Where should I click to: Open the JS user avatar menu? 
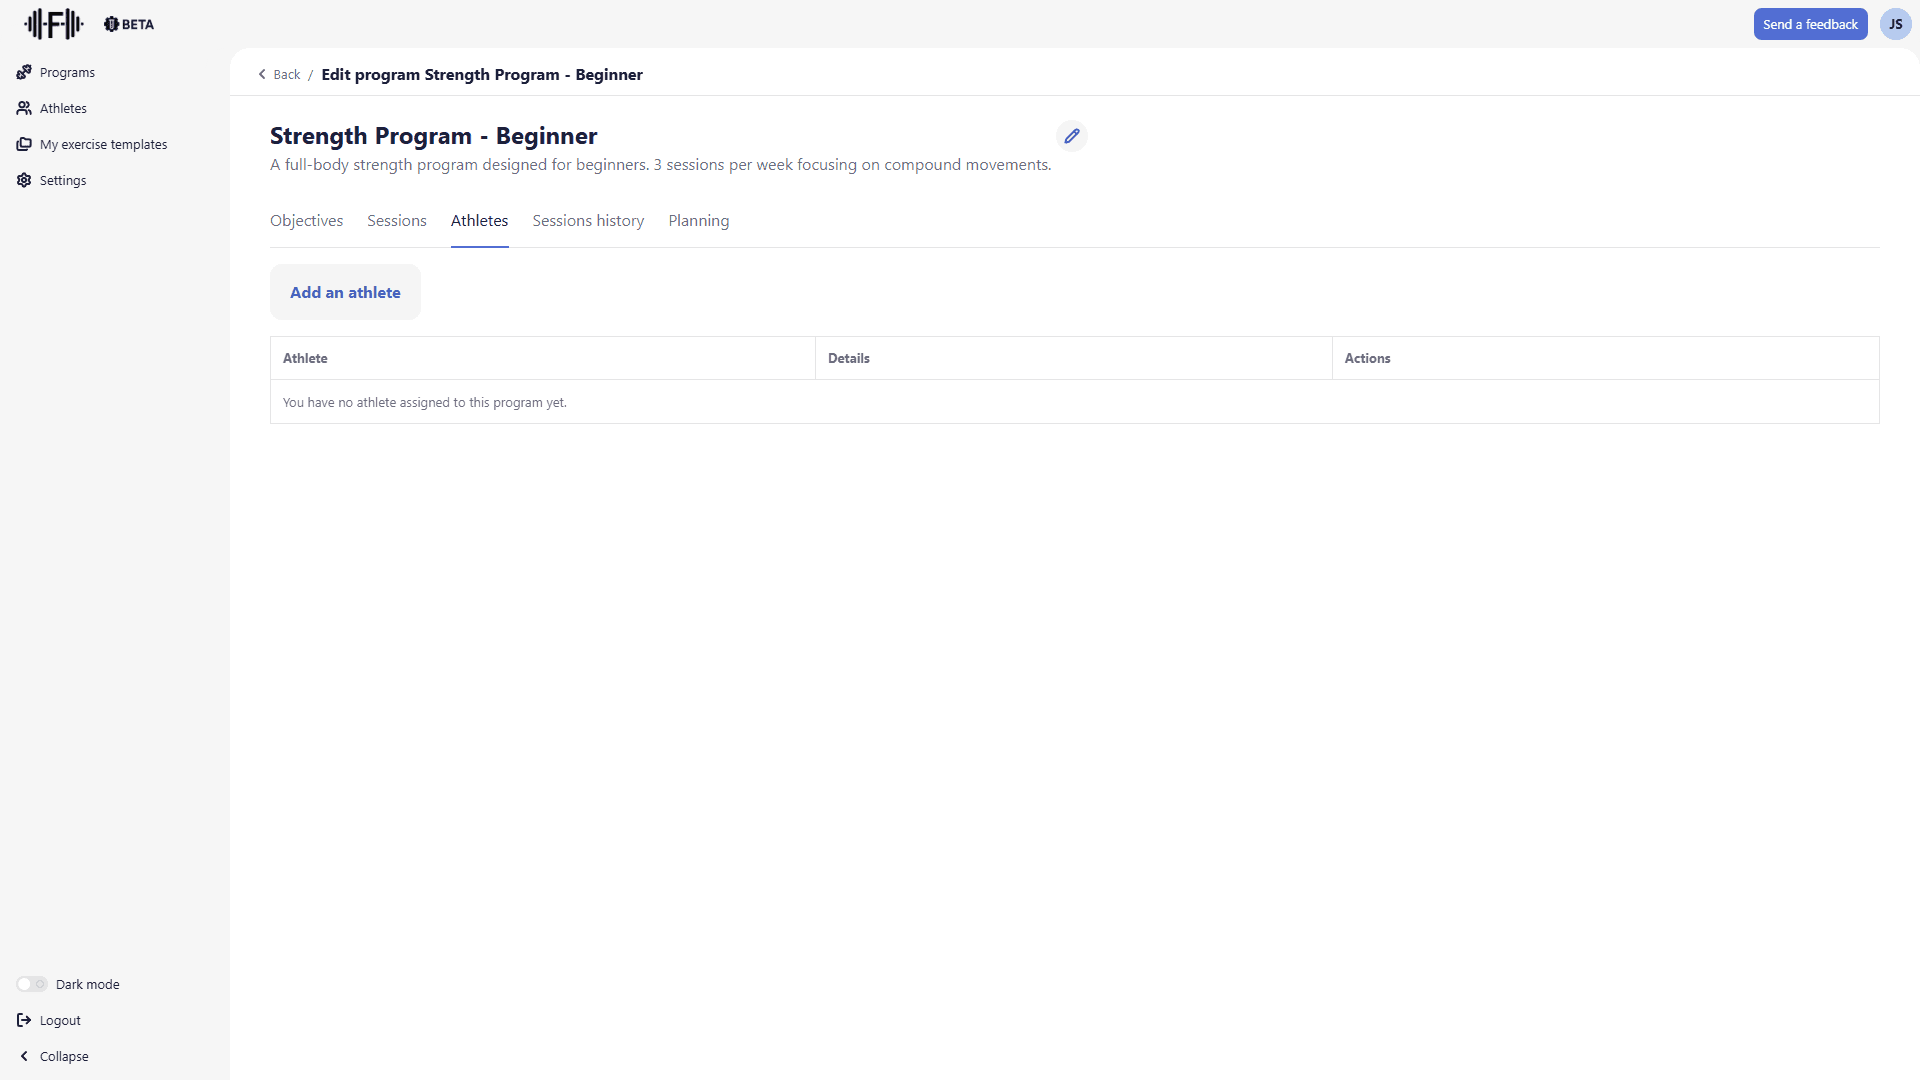pyautogui.click(x=1895, y=24)
